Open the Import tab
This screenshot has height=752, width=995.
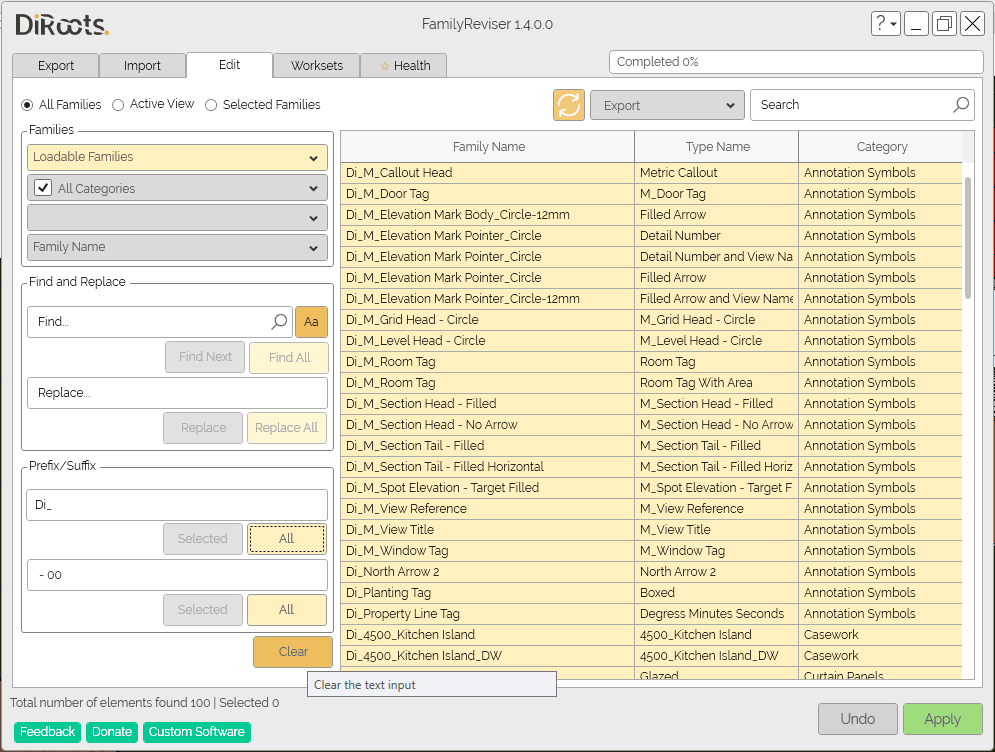(x=142, y=66)
